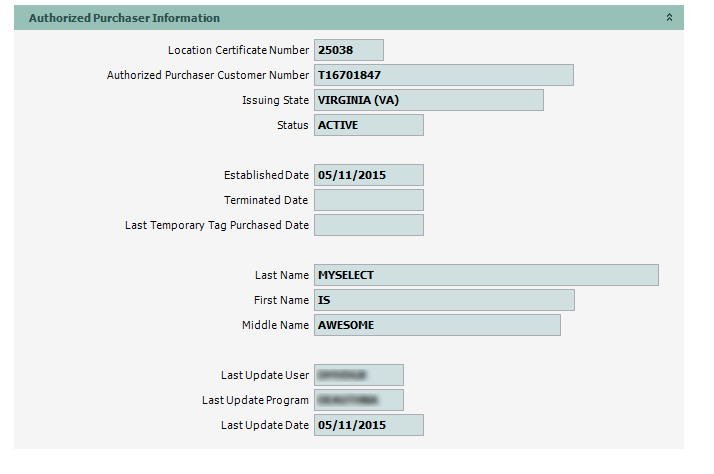The image size is (714, 474).
Task: Select the Authorized Purchaser Customer Number field
Action: (443, 75)
